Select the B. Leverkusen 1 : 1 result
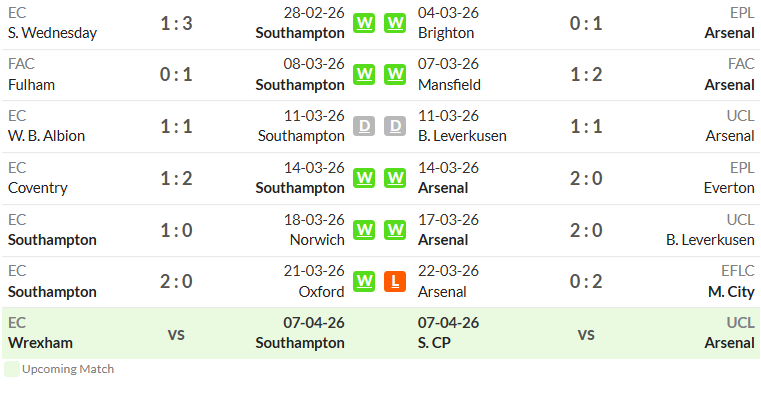 (x=586, y=126)
